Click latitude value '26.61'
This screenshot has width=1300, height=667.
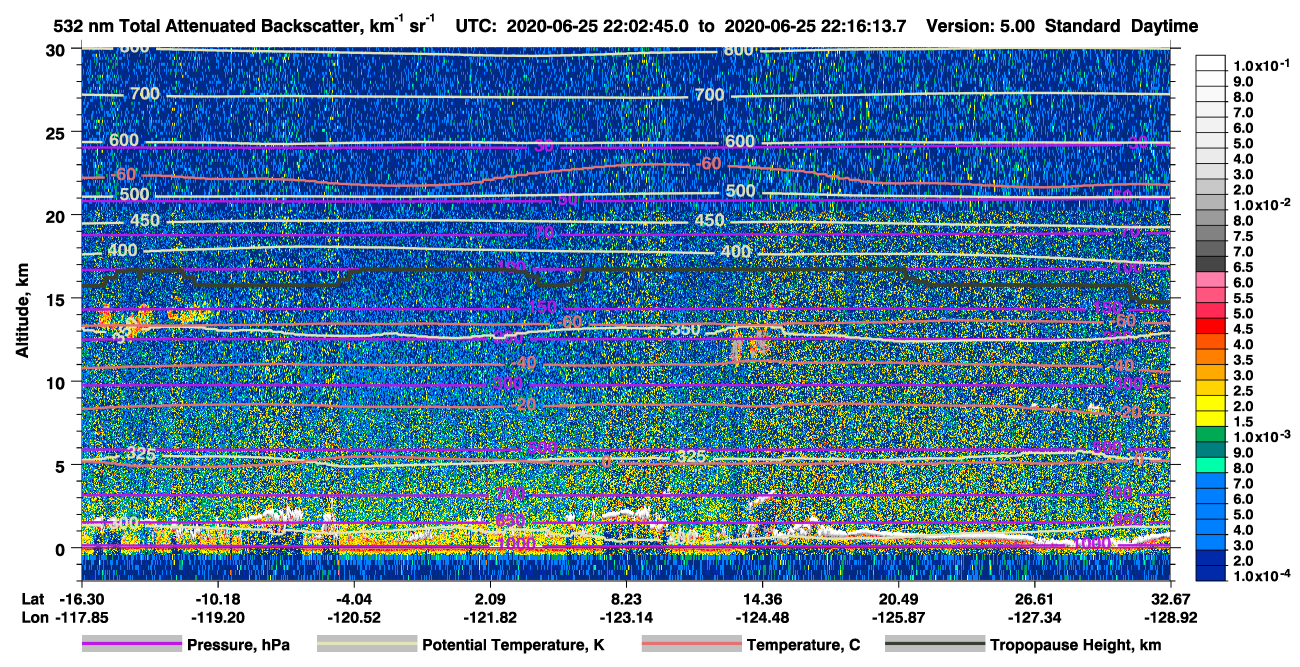click(x=1035, y=598)
